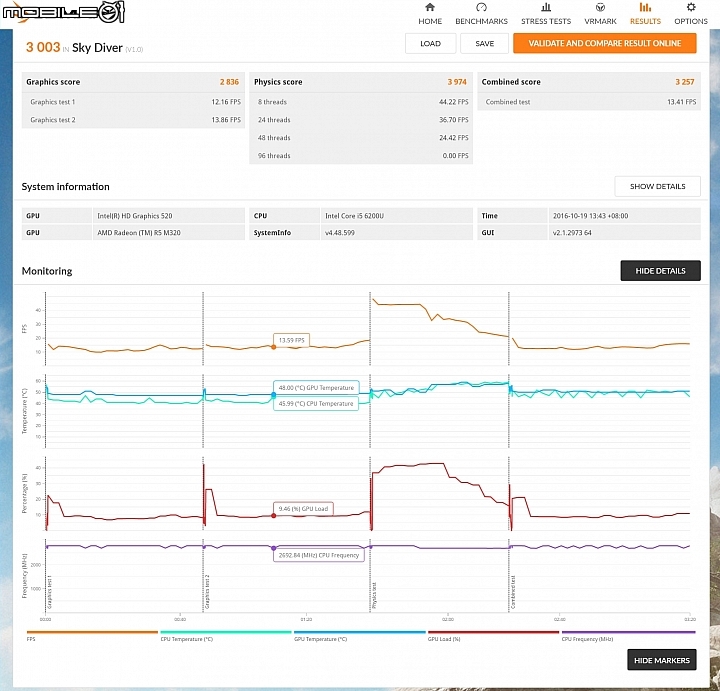Viewport: 720px width, 691px height.
Task: Click the SAVE button
Action: point(484,43)
